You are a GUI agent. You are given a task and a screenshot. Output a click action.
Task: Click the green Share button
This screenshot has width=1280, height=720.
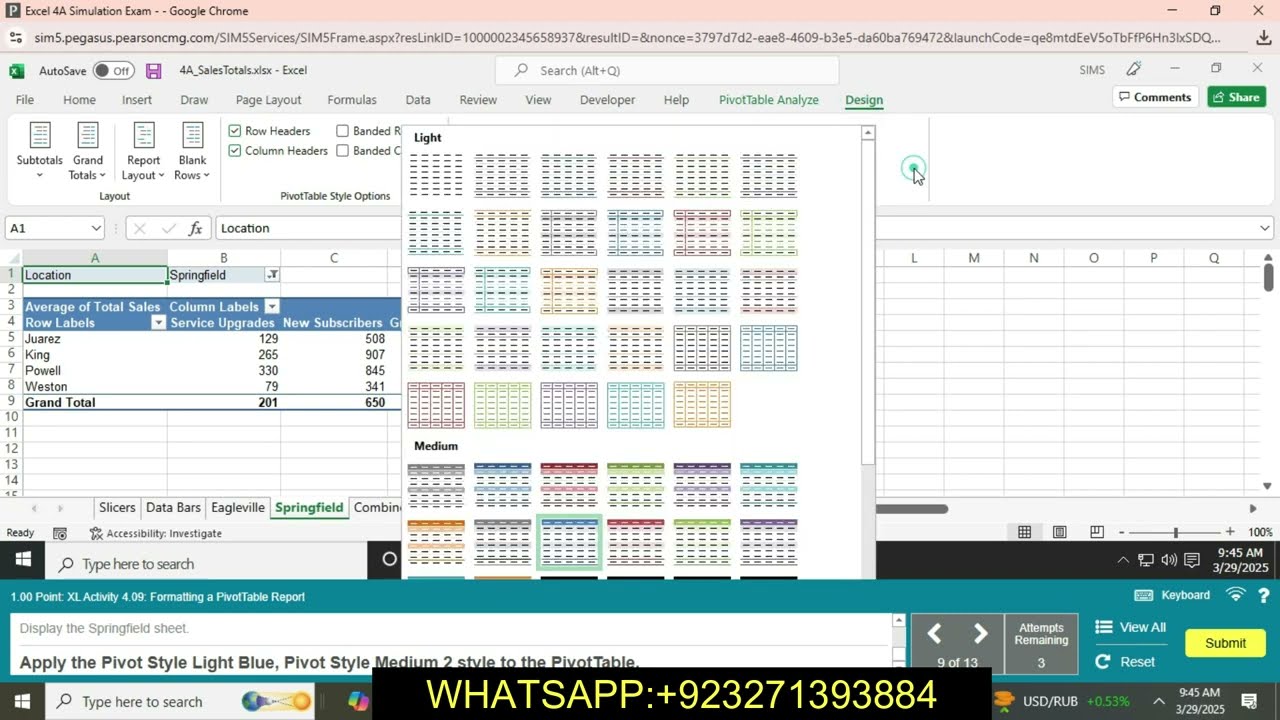pos(1237,97)
